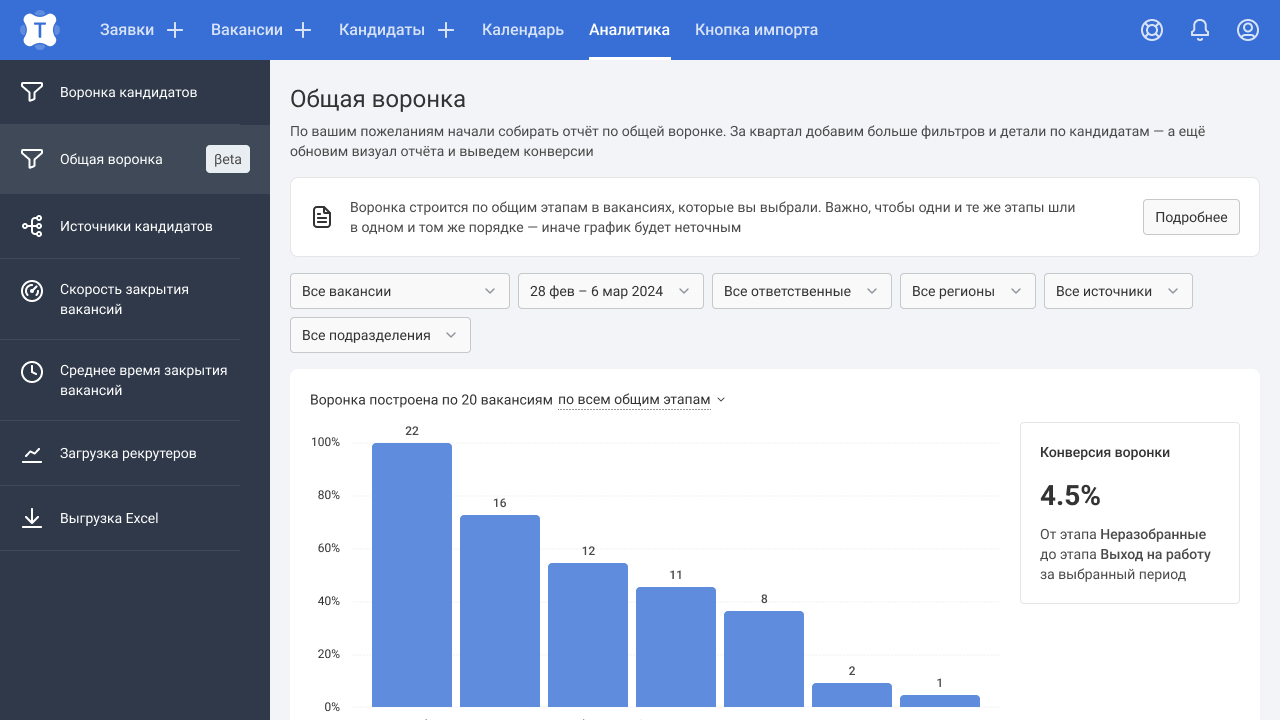Click Конверсия воронки card title

click(x=1105, y=452)
